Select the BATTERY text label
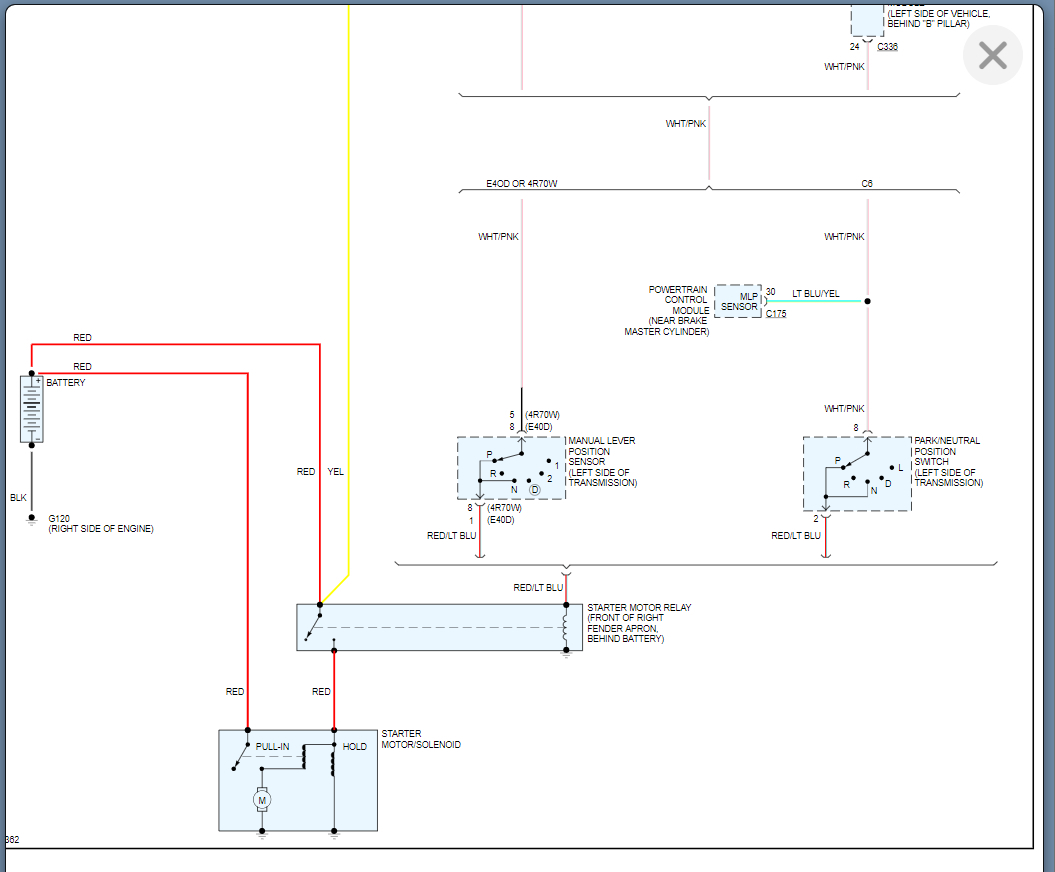Screen dimensions: 1055x872 pyautogui.click(x=66, y=383)
